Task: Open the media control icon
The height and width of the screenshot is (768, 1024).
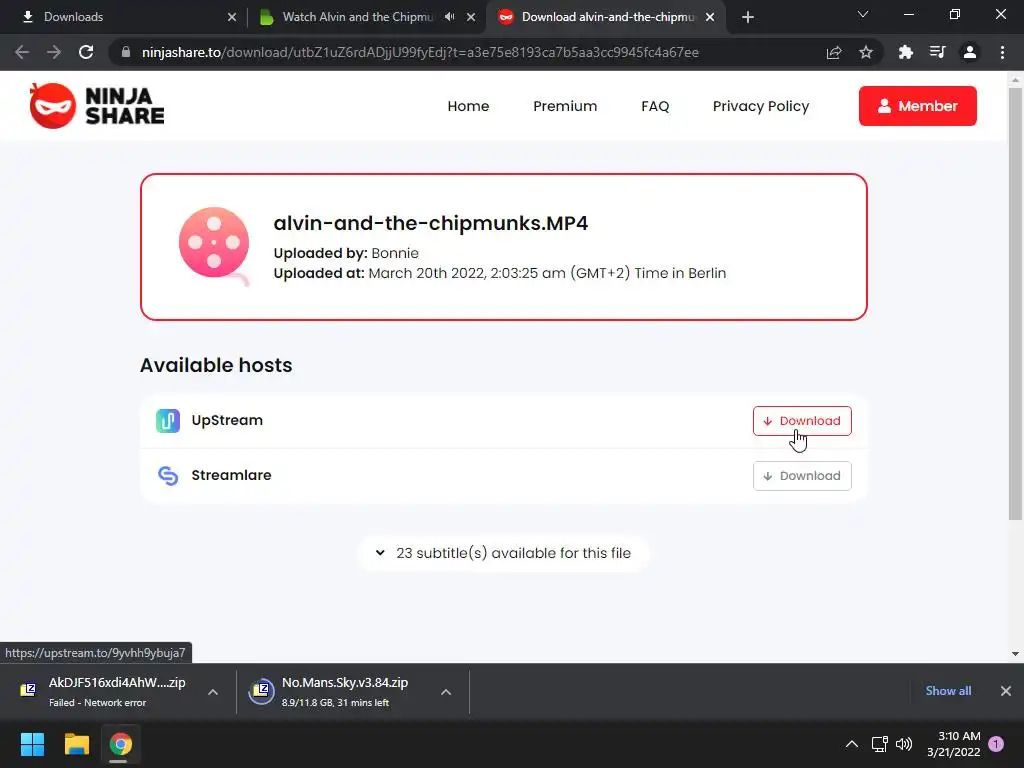Action: [x=937, y=52]
